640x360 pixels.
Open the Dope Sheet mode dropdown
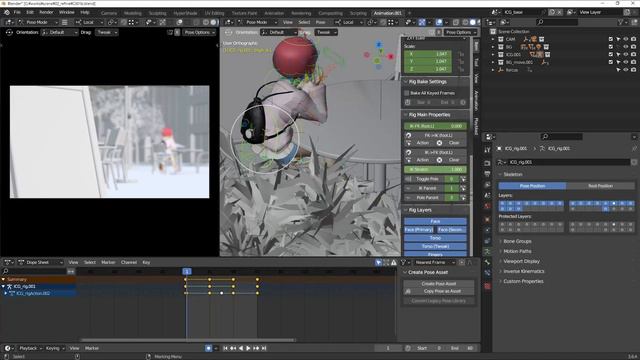pyautogui.click(x=41, y=262)
